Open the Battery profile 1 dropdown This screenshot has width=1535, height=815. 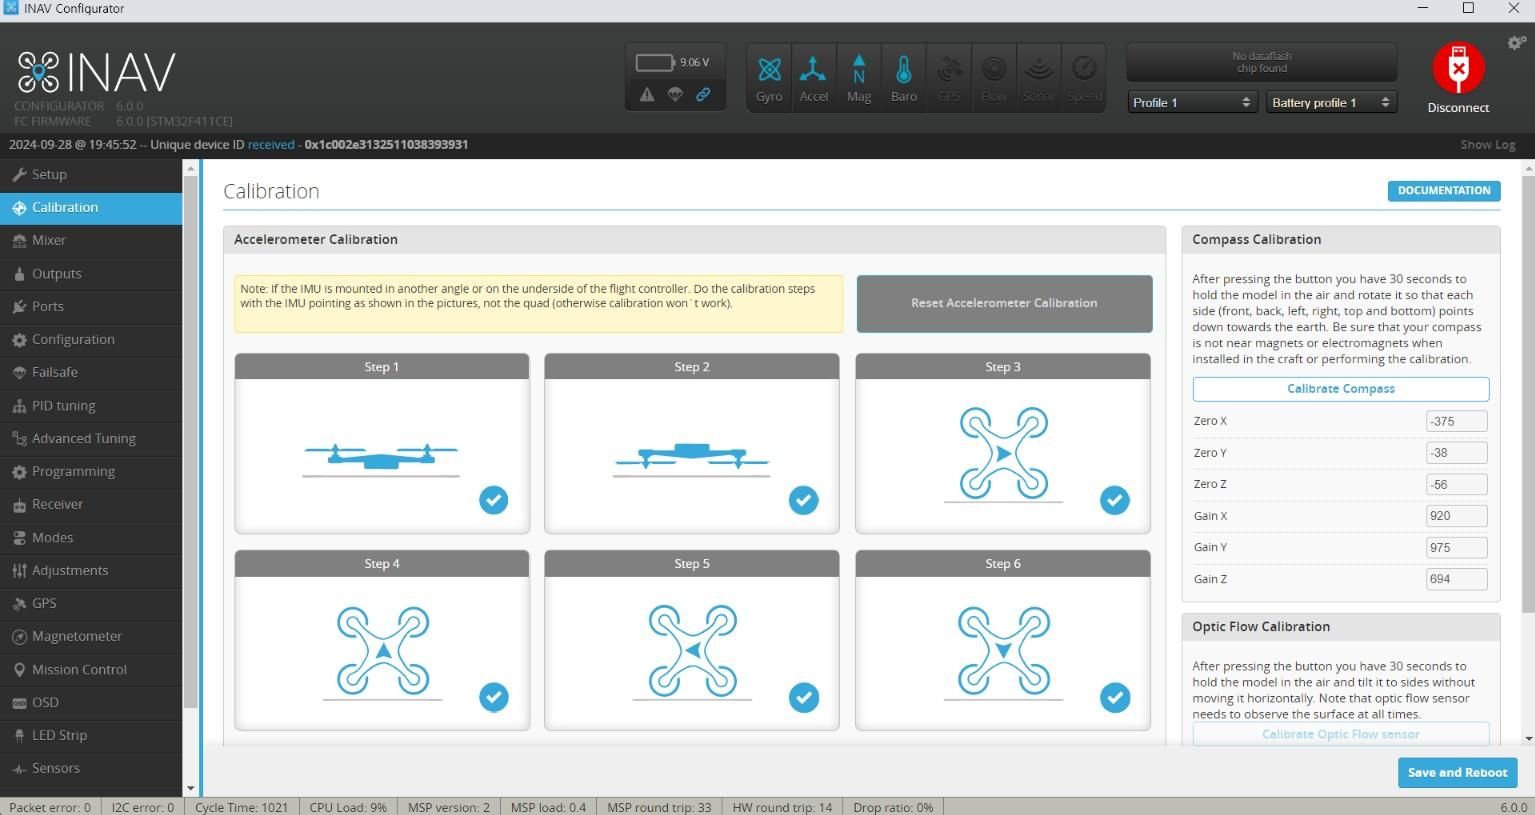coord(1330,102)
